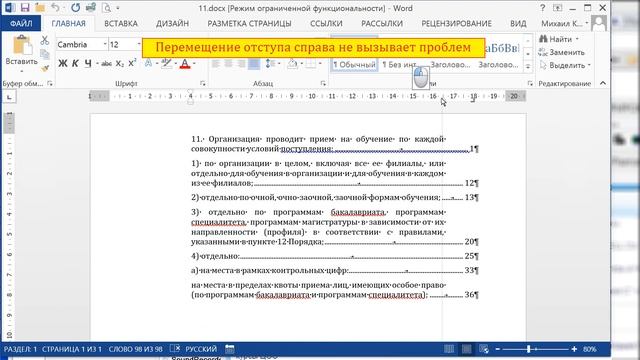Toggle Underline (Ч) formatting
This screenshot has height=360, width=640.
tap(88, 63)
